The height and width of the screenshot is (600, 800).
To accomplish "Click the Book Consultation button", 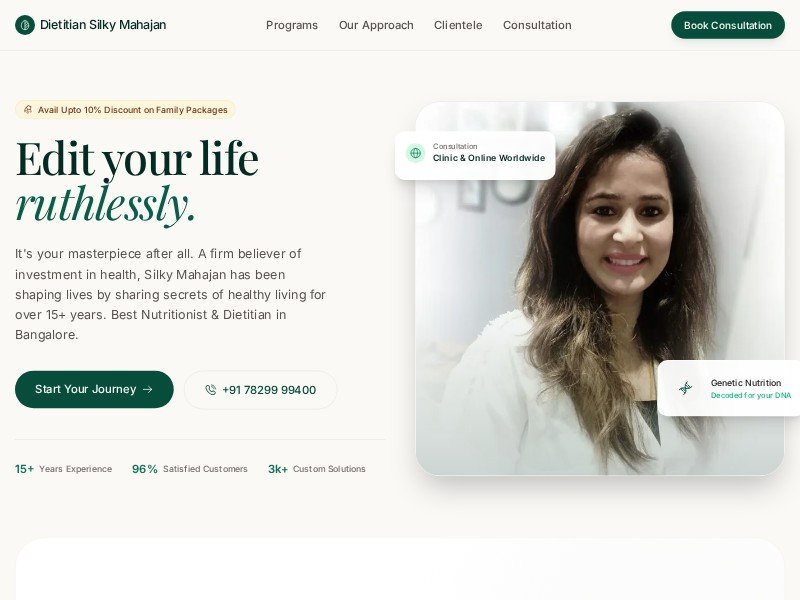I will pos(728,25).
